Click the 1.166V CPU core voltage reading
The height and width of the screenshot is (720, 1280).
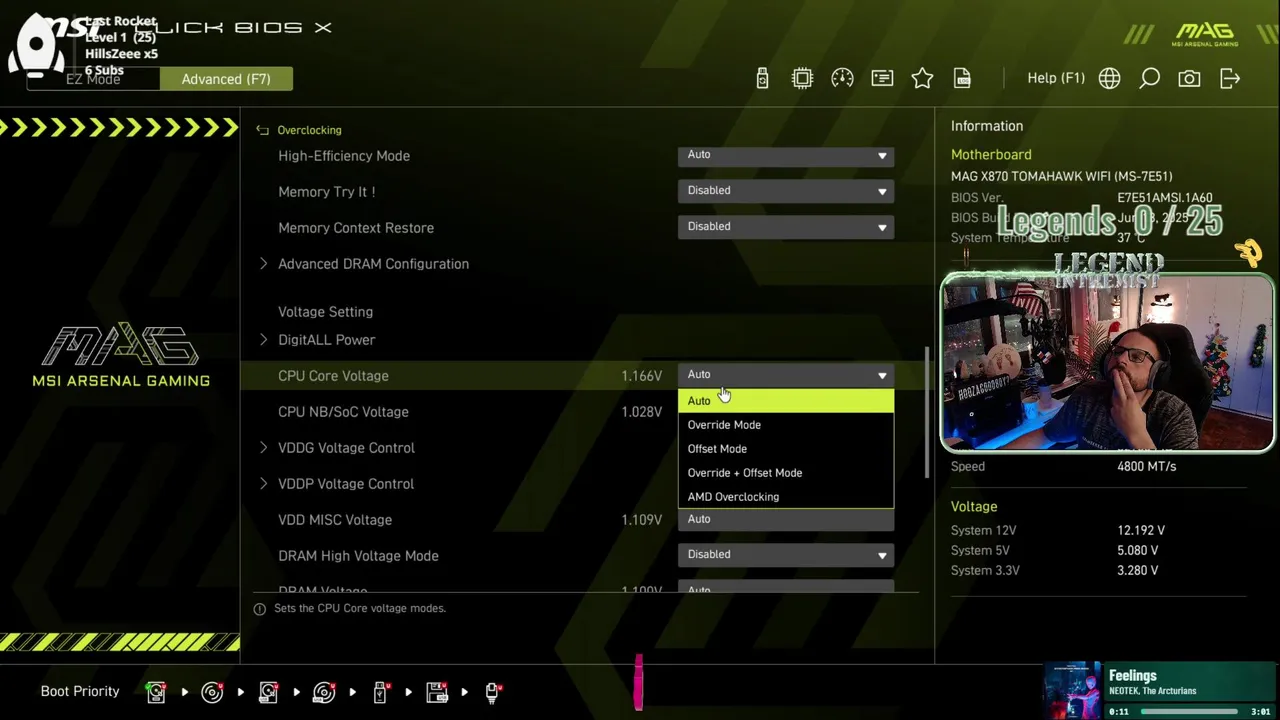641,376
